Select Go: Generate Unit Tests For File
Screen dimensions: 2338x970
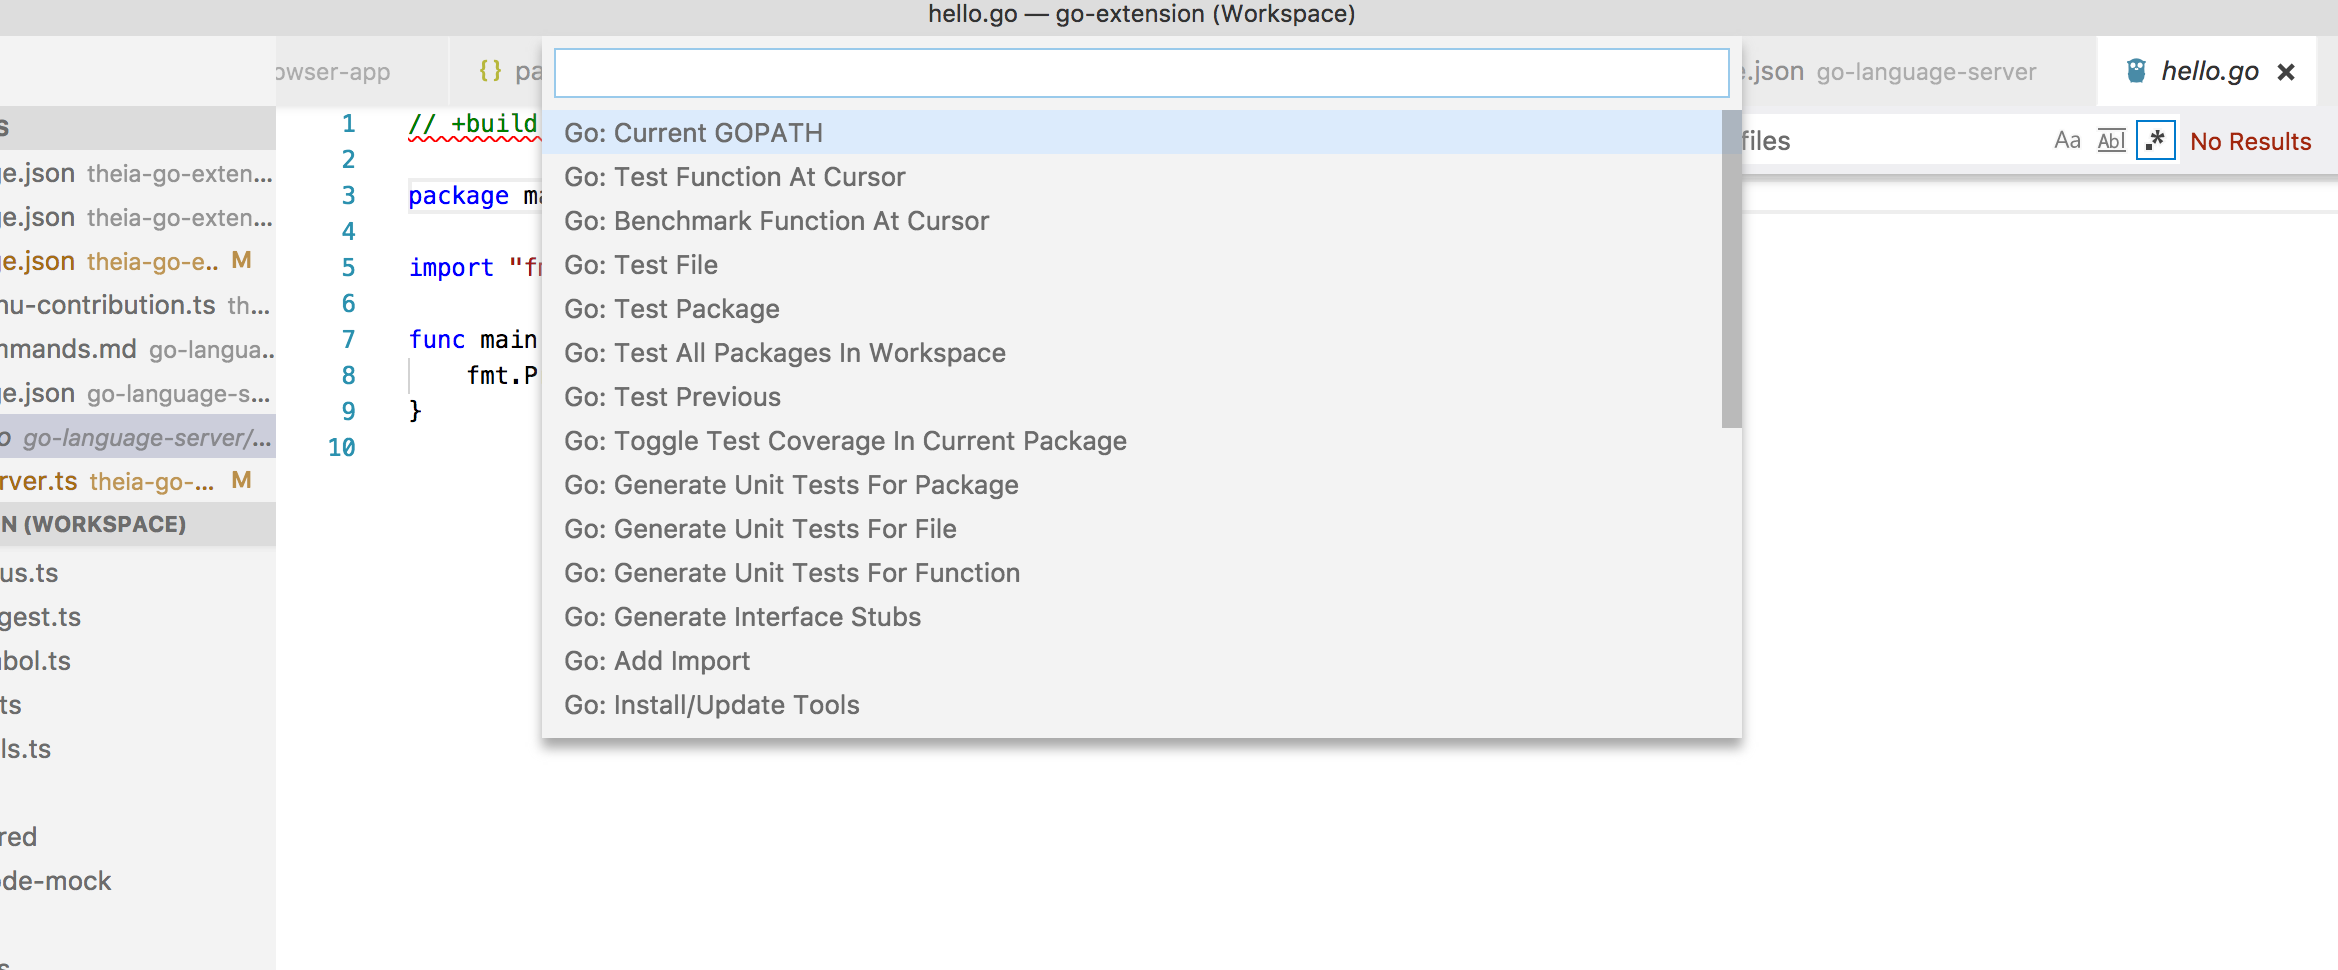pyautogui.click(x=1131, y=529)
